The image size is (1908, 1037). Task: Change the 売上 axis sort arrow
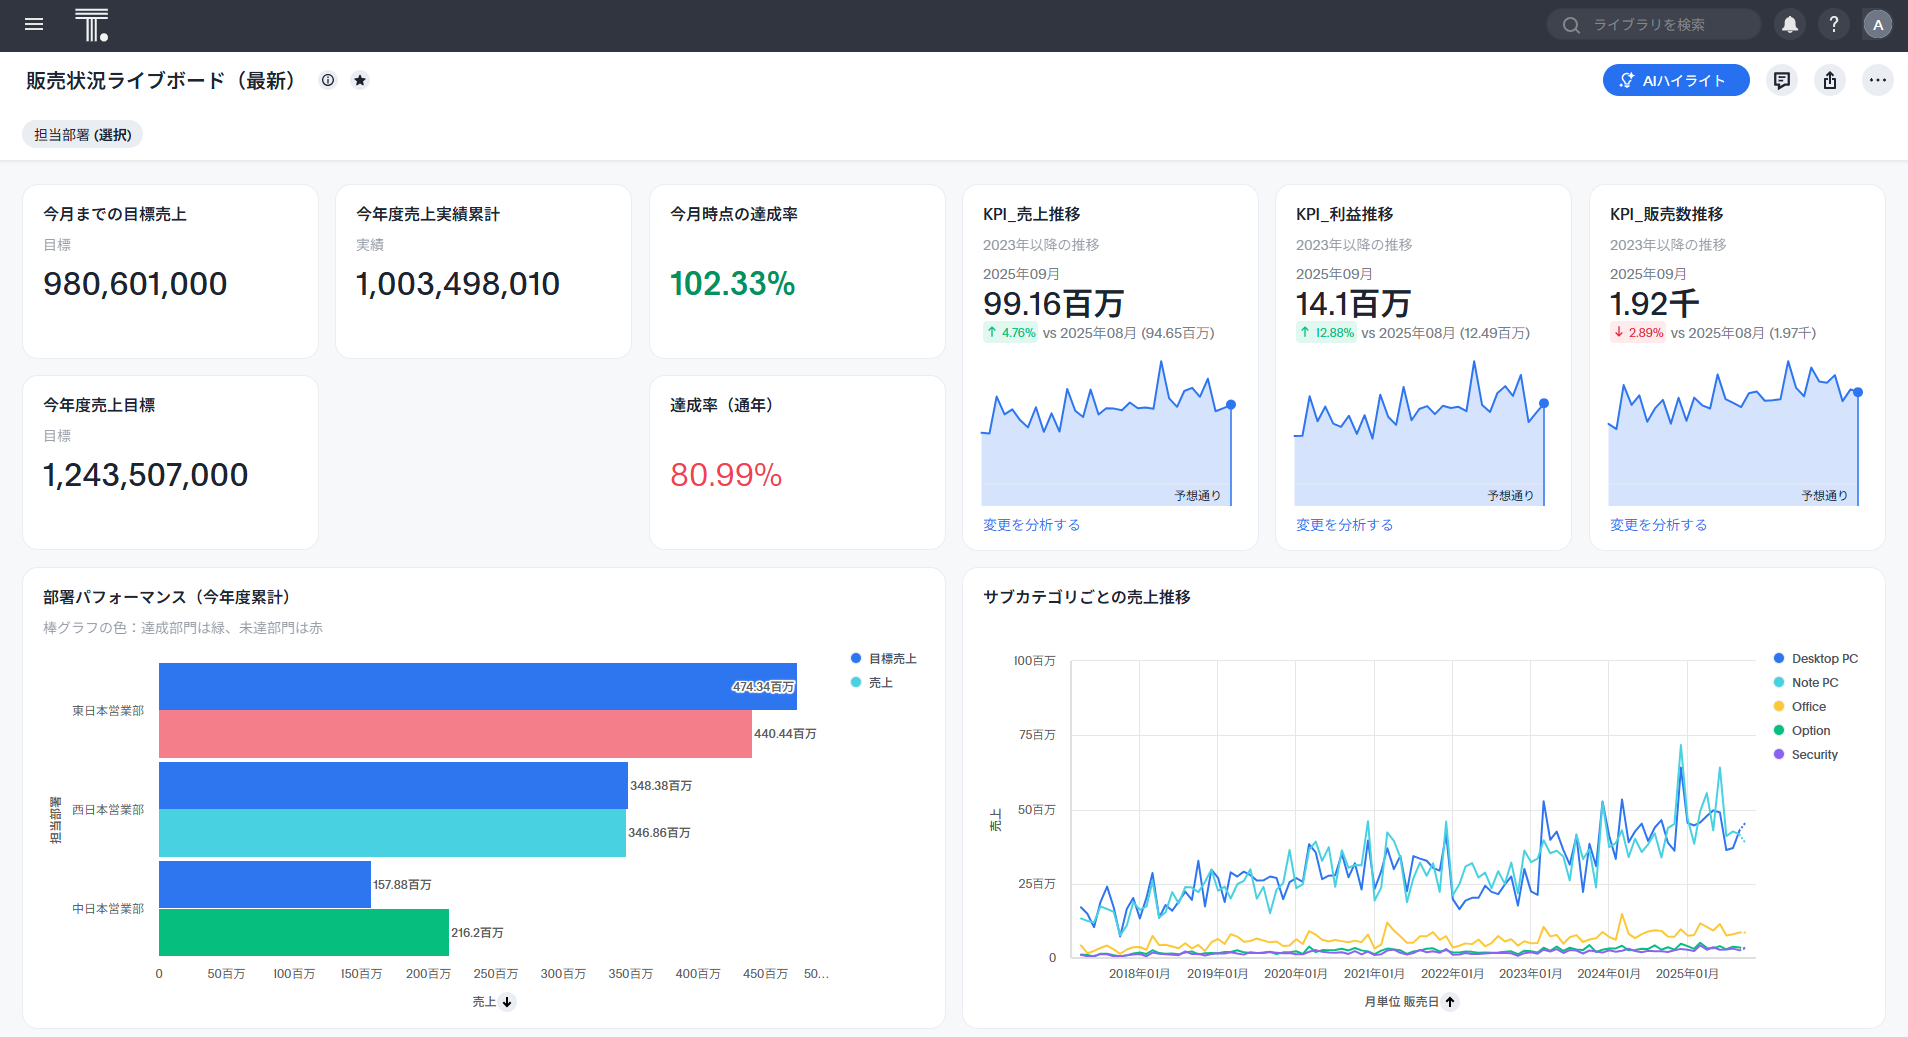[x=507, y=1002]
